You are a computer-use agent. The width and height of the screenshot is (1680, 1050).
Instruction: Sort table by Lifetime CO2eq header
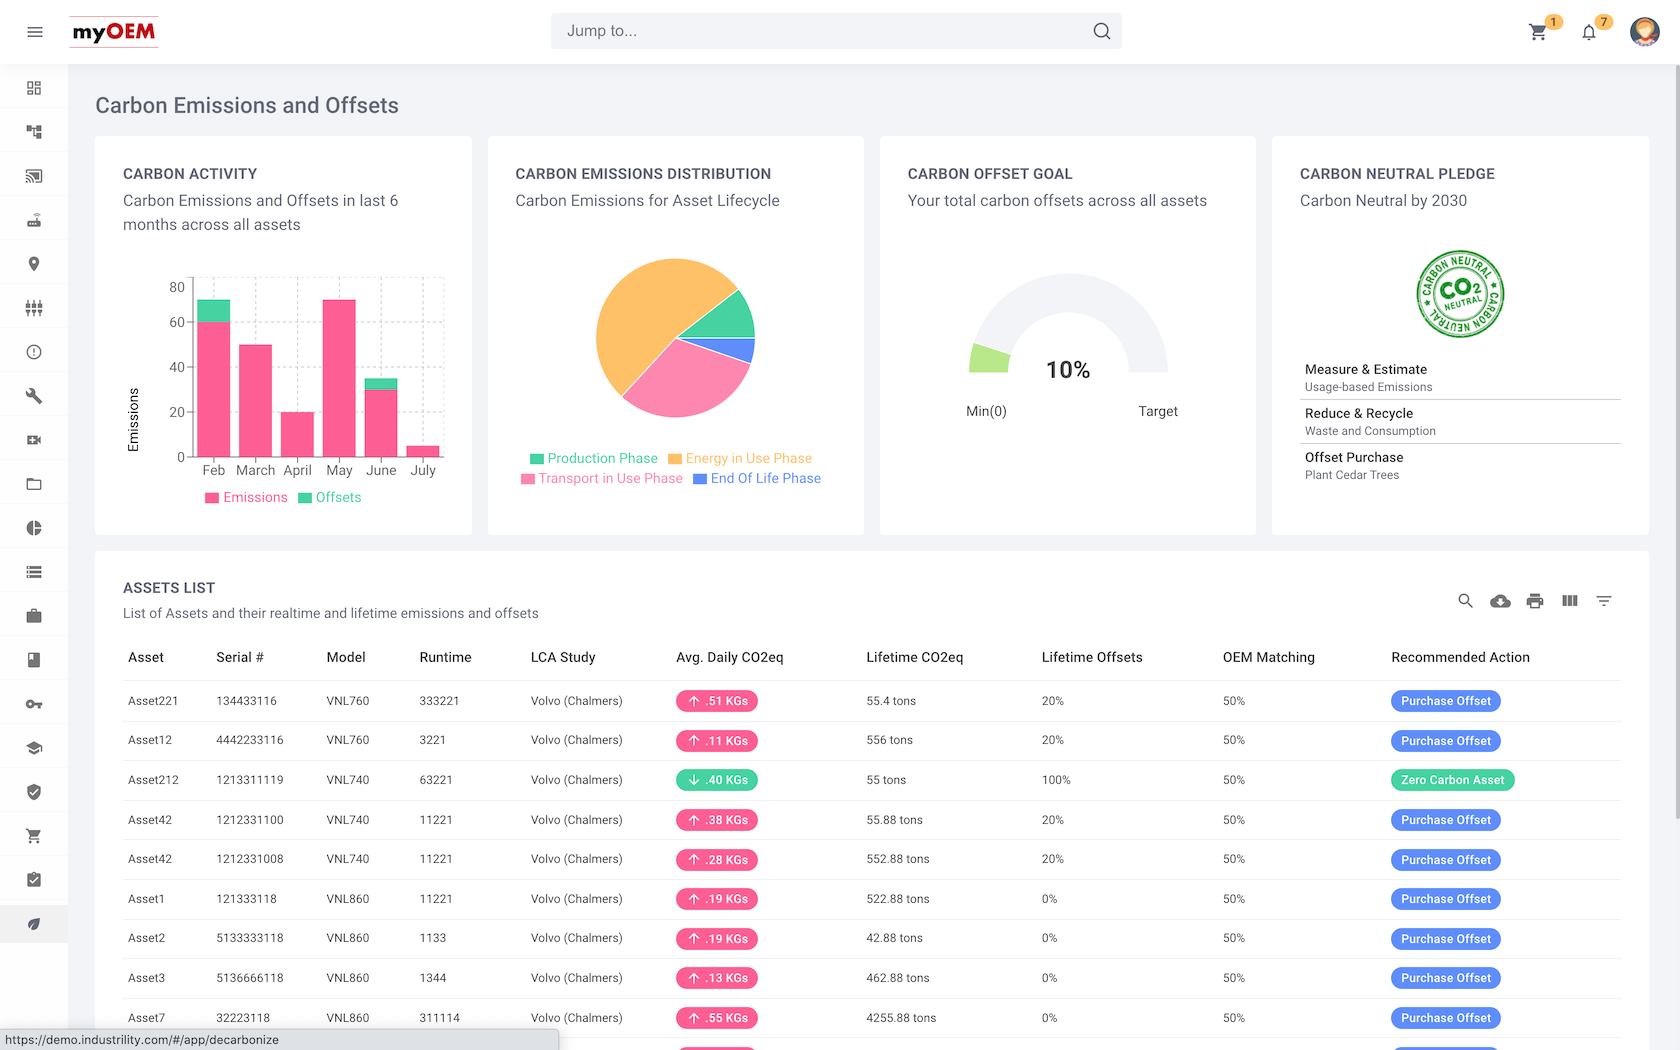(914, 657)
